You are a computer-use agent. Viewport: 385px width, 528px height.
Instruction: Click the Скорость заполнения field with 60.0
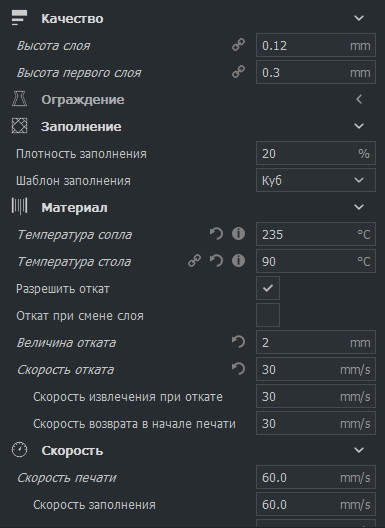316,504
